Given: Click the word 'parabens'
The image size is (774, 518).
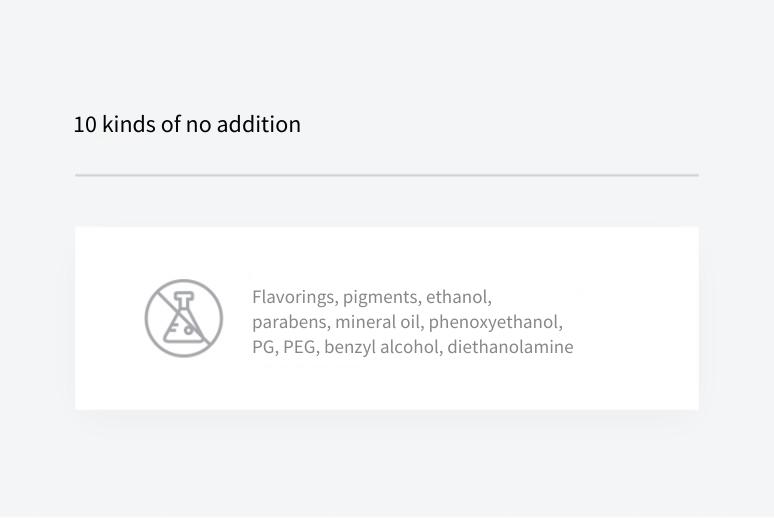Looking at the screenshot, I should point(289,322).
